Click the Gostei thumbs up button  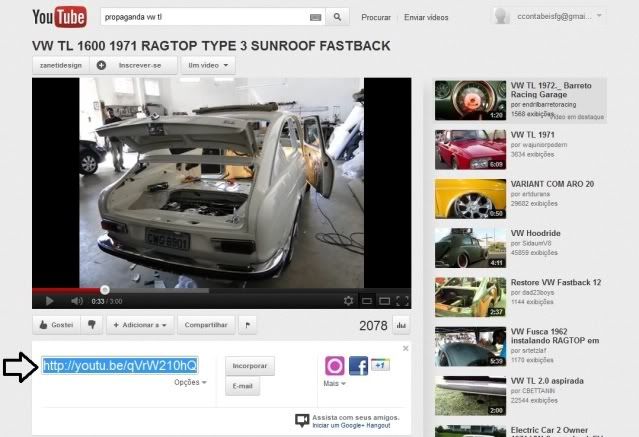56,325
